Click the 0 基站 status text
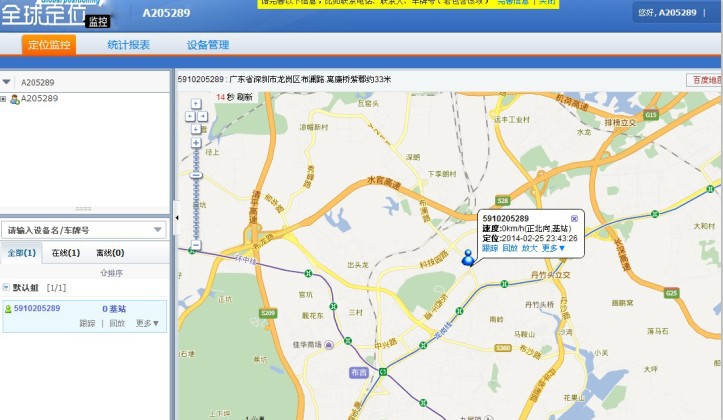 click(x=114, y=308)
